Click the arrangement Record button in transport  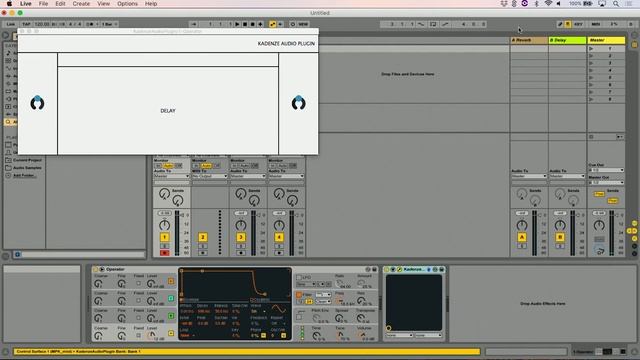click(x=253, y=24)
